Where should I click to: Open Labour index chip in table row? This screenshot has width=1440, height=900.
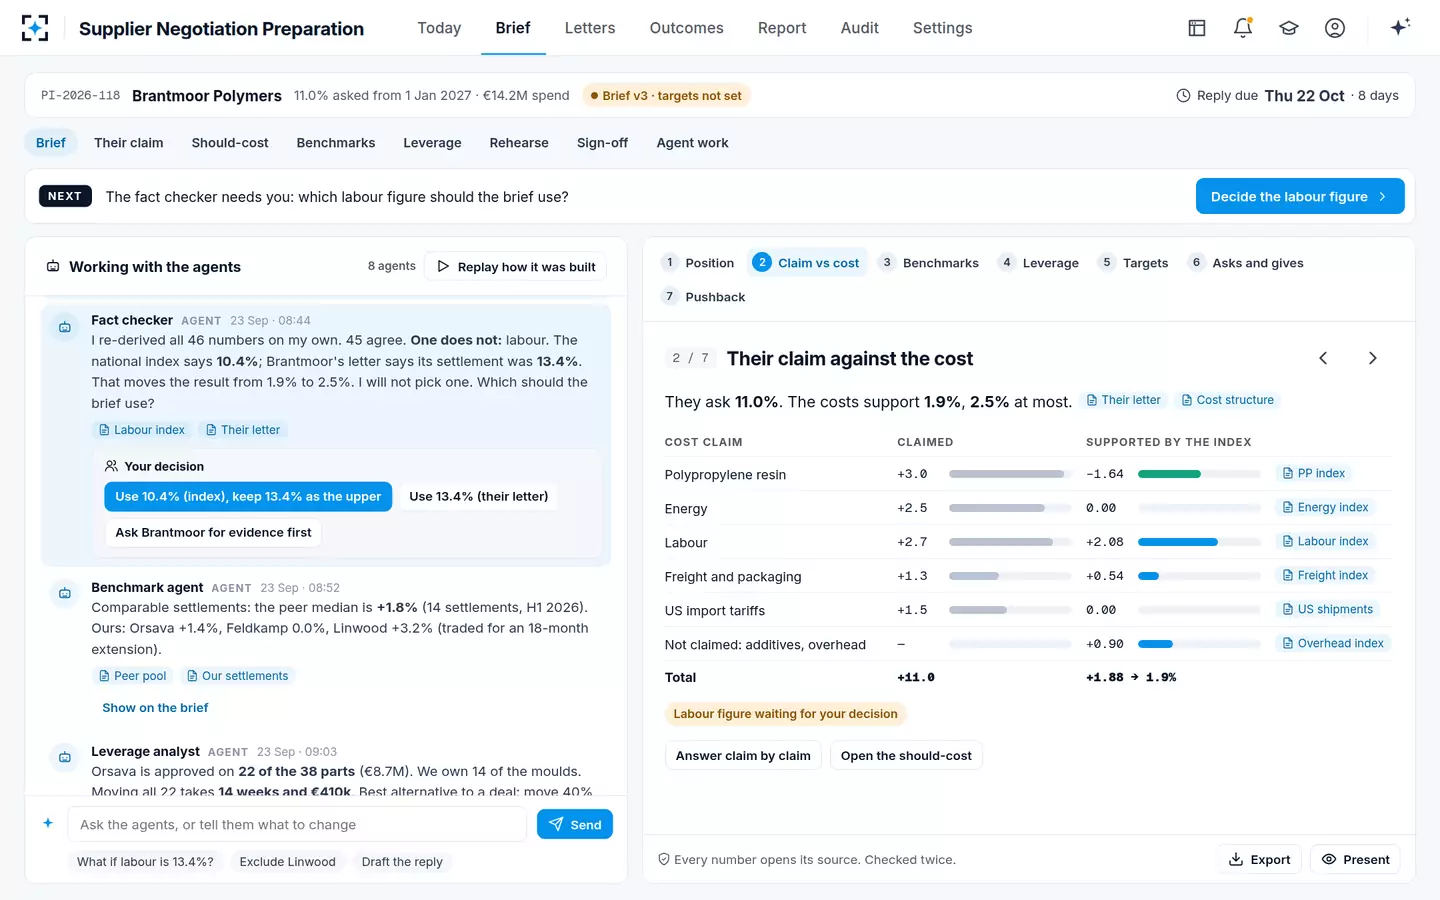[1326, 542]
